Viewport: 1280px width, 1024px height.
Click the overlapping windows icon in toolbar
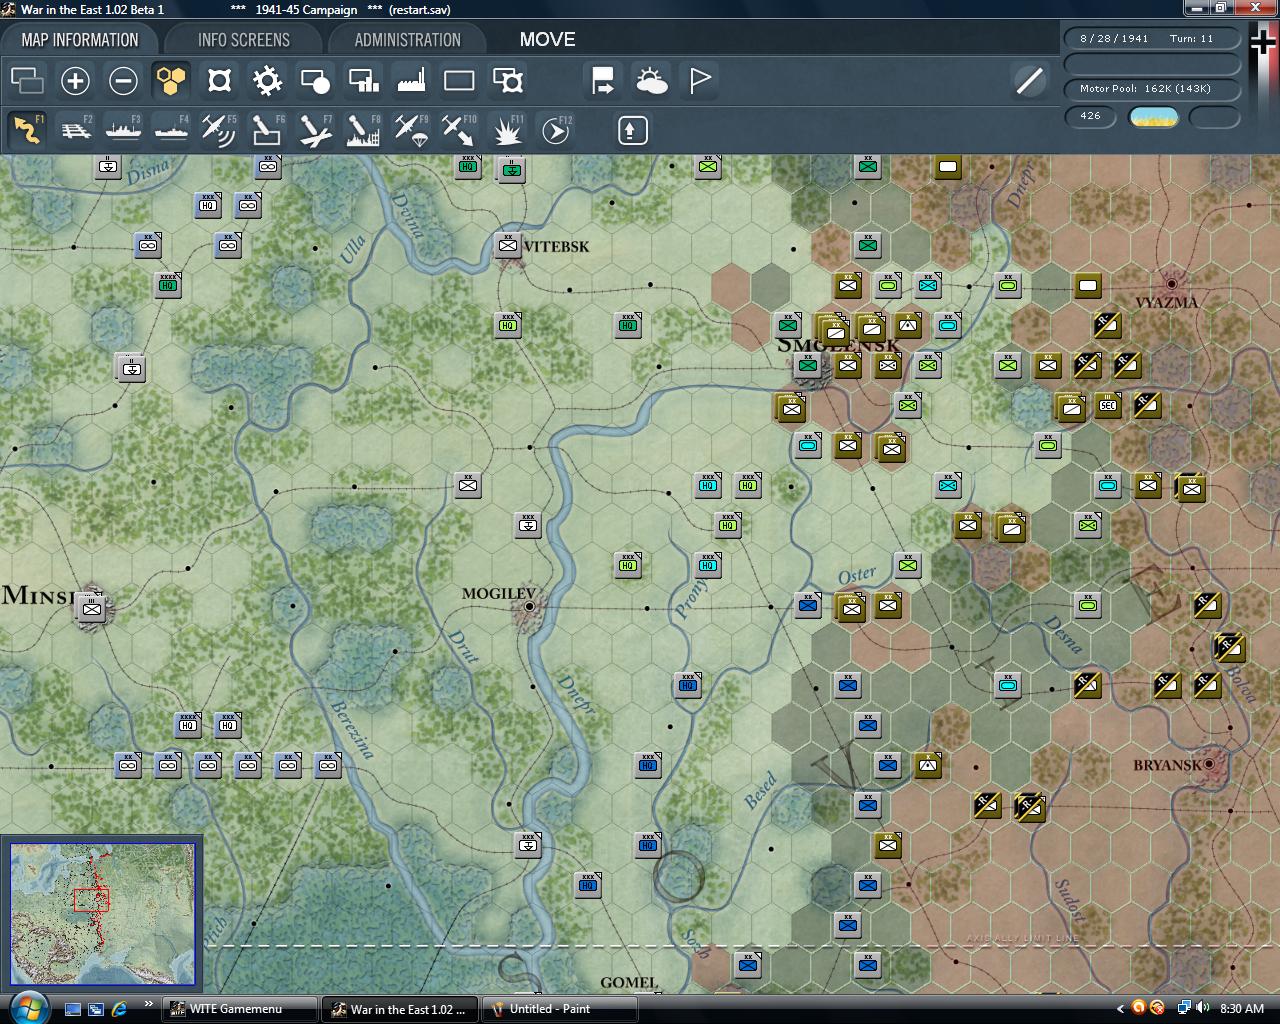(27, 81)
